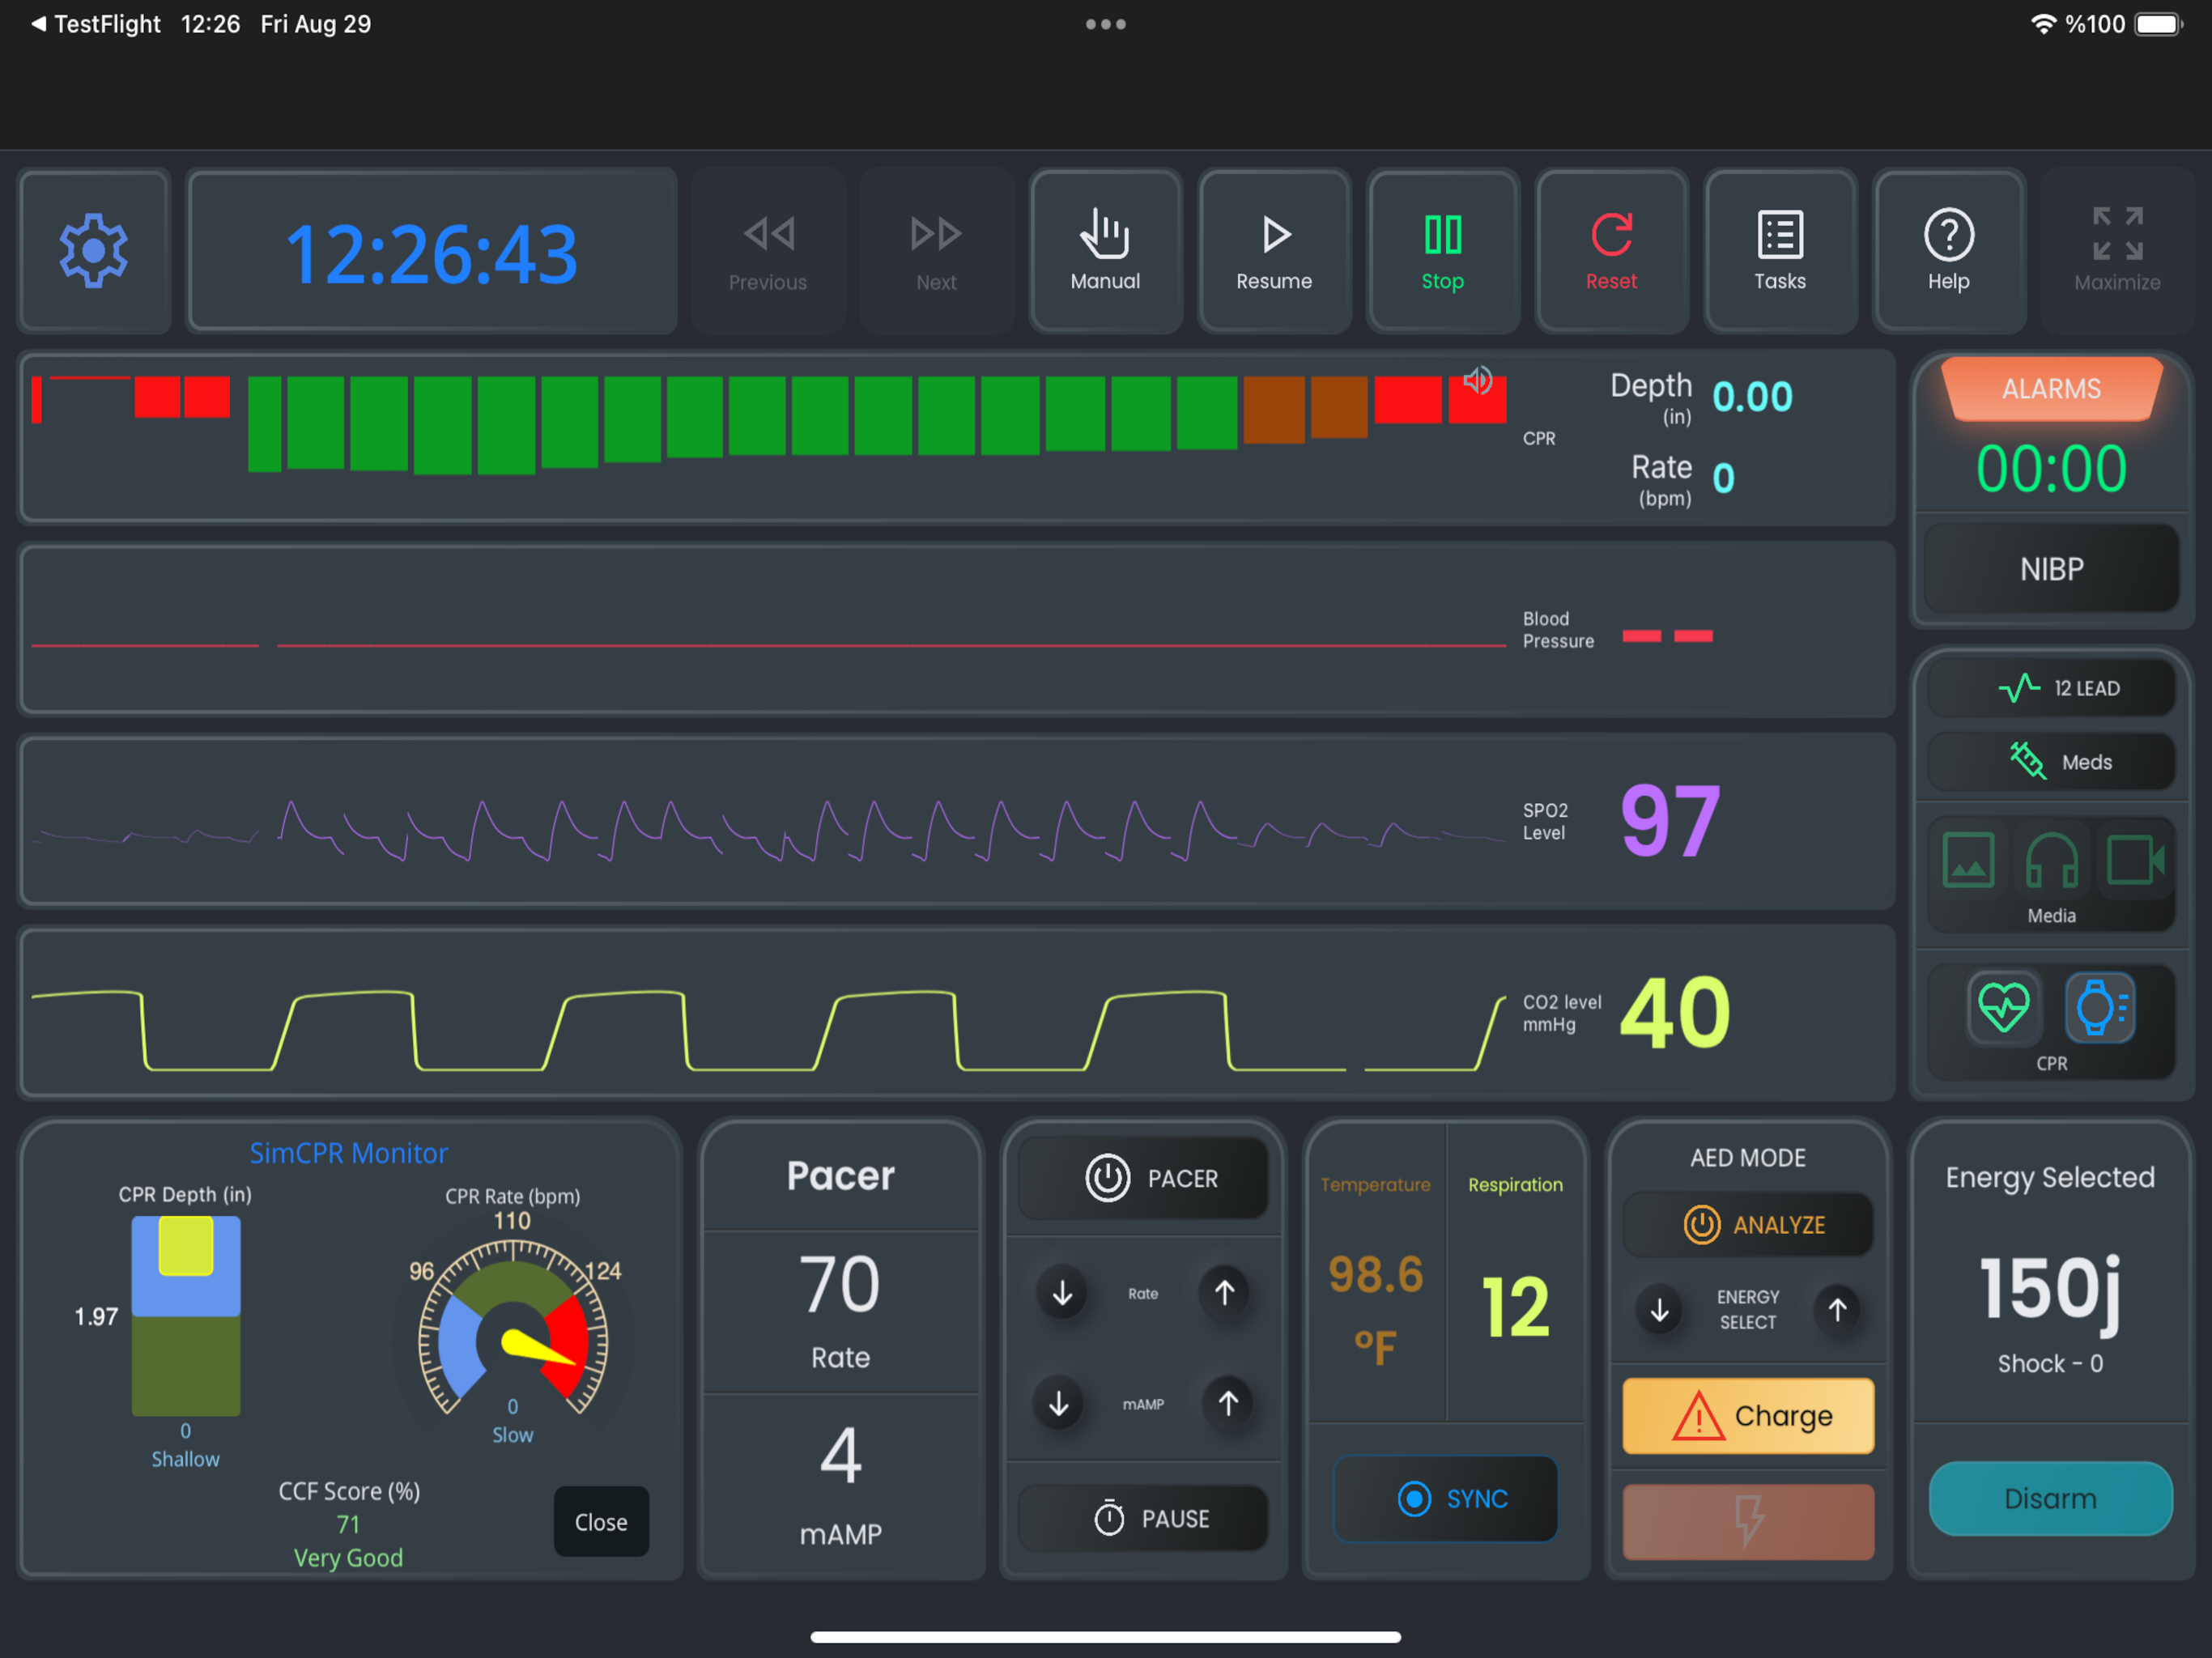This screenshot has height=1658, width=2212.
Task: Open the Meds panel
Action: click(2051, 762)
